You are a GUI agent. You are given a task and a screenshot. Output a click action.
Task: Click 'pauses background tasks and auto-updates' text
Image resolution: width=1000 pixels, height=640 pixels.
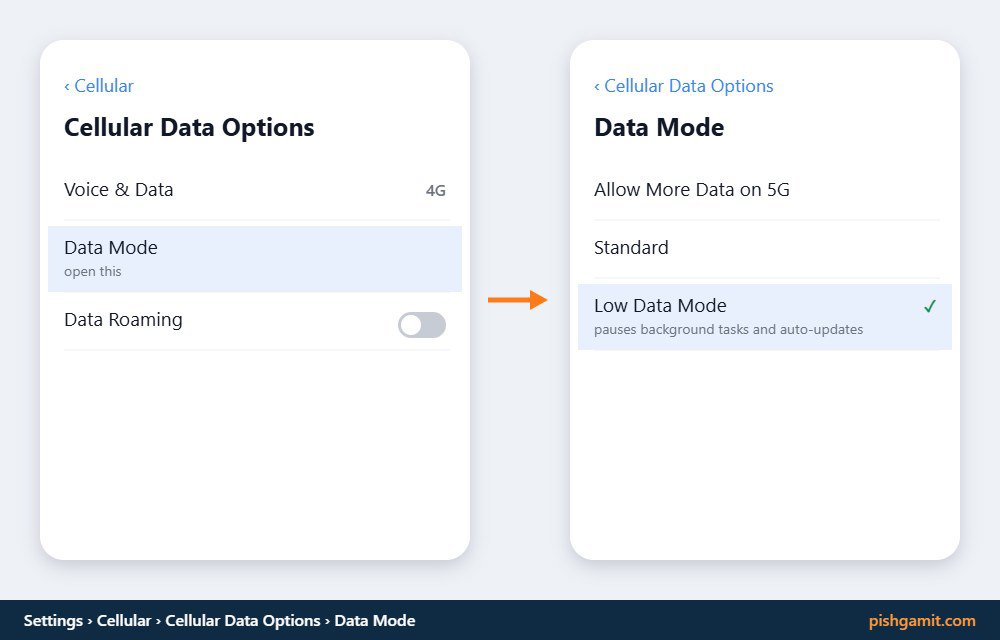coord(728,330)
